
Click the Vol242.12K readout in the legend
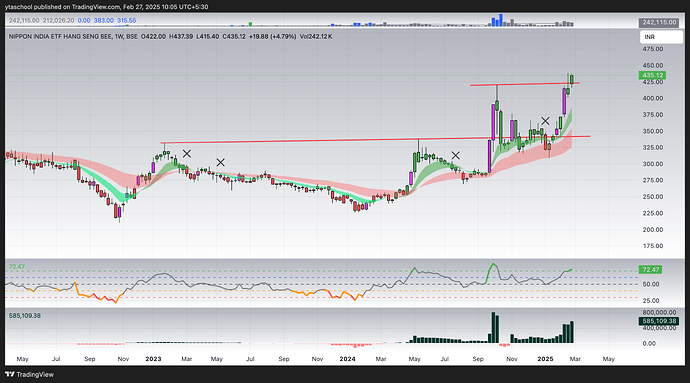coord(316,37)
